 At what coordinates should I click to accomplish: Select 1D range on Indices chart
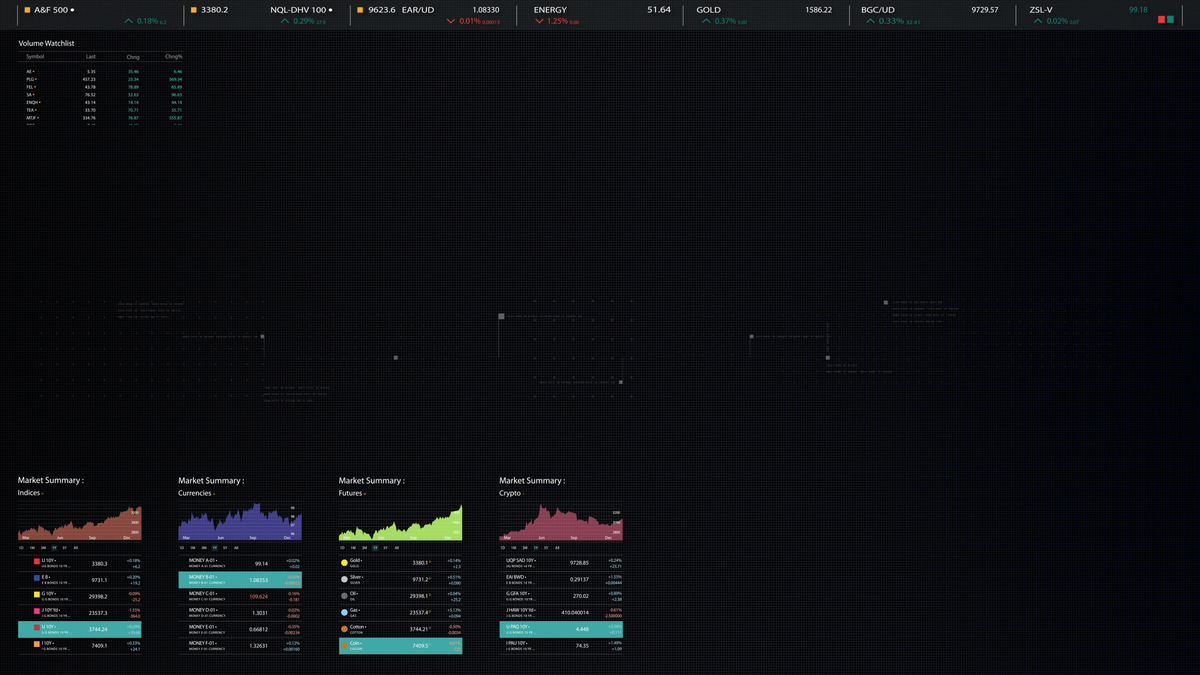(x=21, y=548)
